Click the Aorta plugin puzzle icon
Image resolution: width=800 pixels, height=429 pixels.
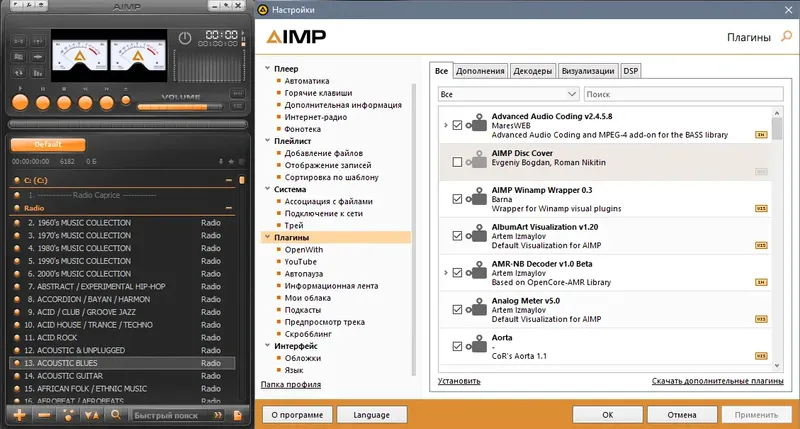[477, 344]
